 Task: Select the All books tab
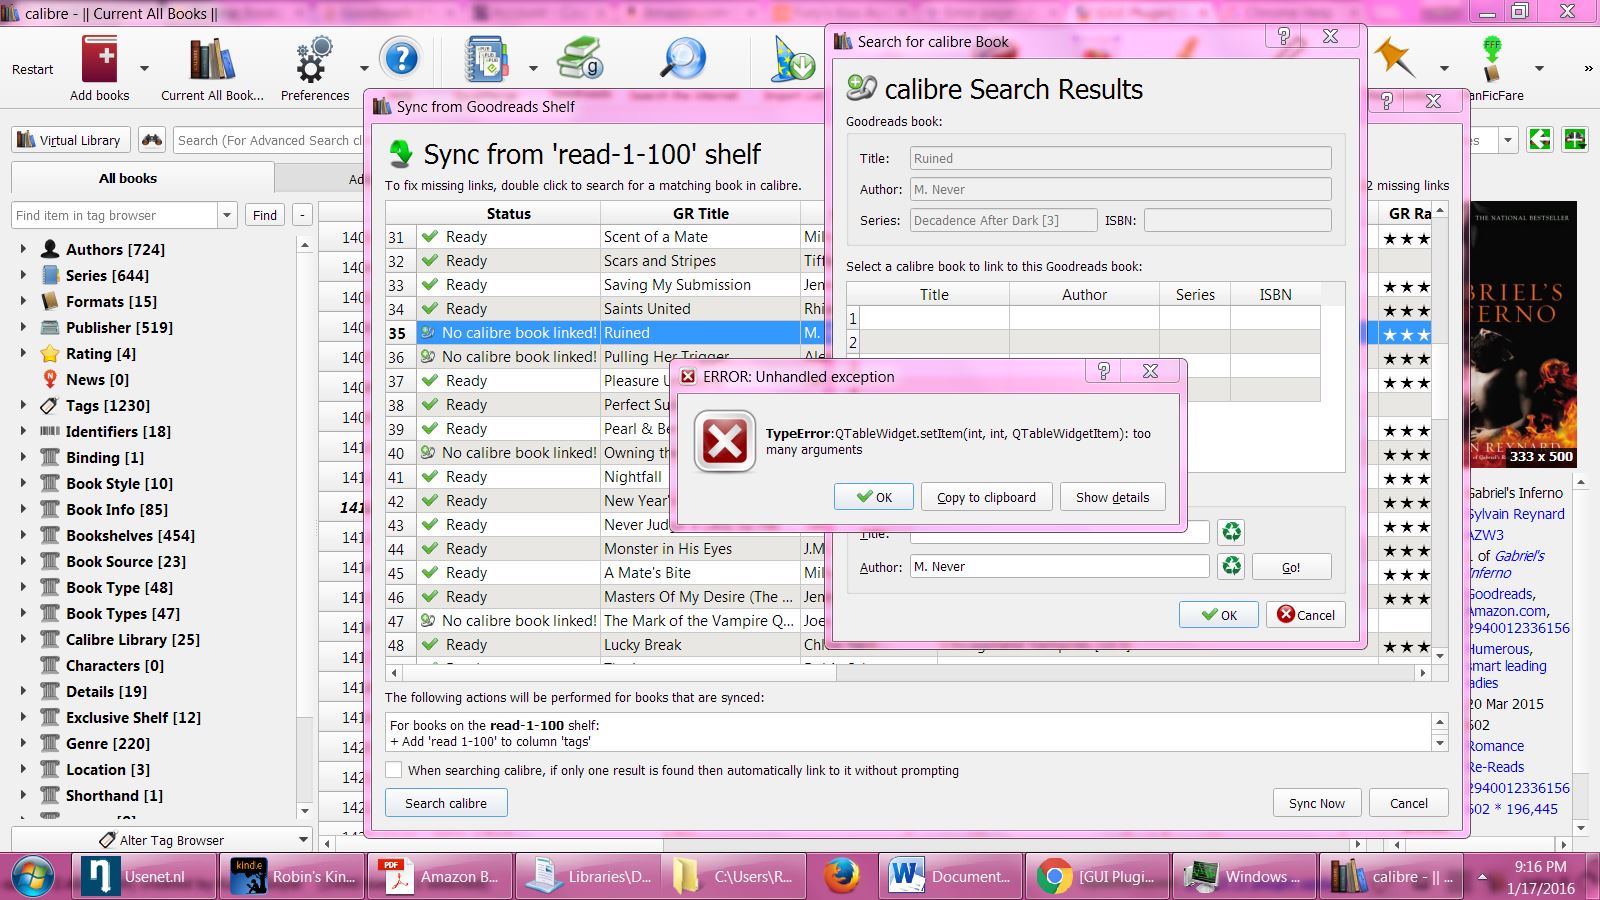tap(128, 178)
